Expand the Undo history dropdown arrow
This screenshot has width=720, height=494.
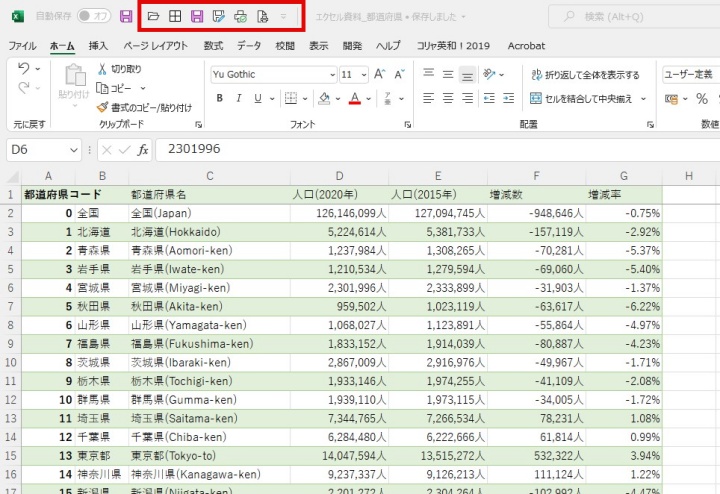pyautogui.click(x=38, y=69)
